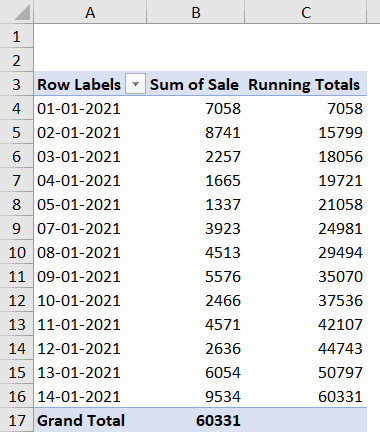This screenshot has height=432, width=380.
Task: Select running total 50797
Action: coord(306,372)
